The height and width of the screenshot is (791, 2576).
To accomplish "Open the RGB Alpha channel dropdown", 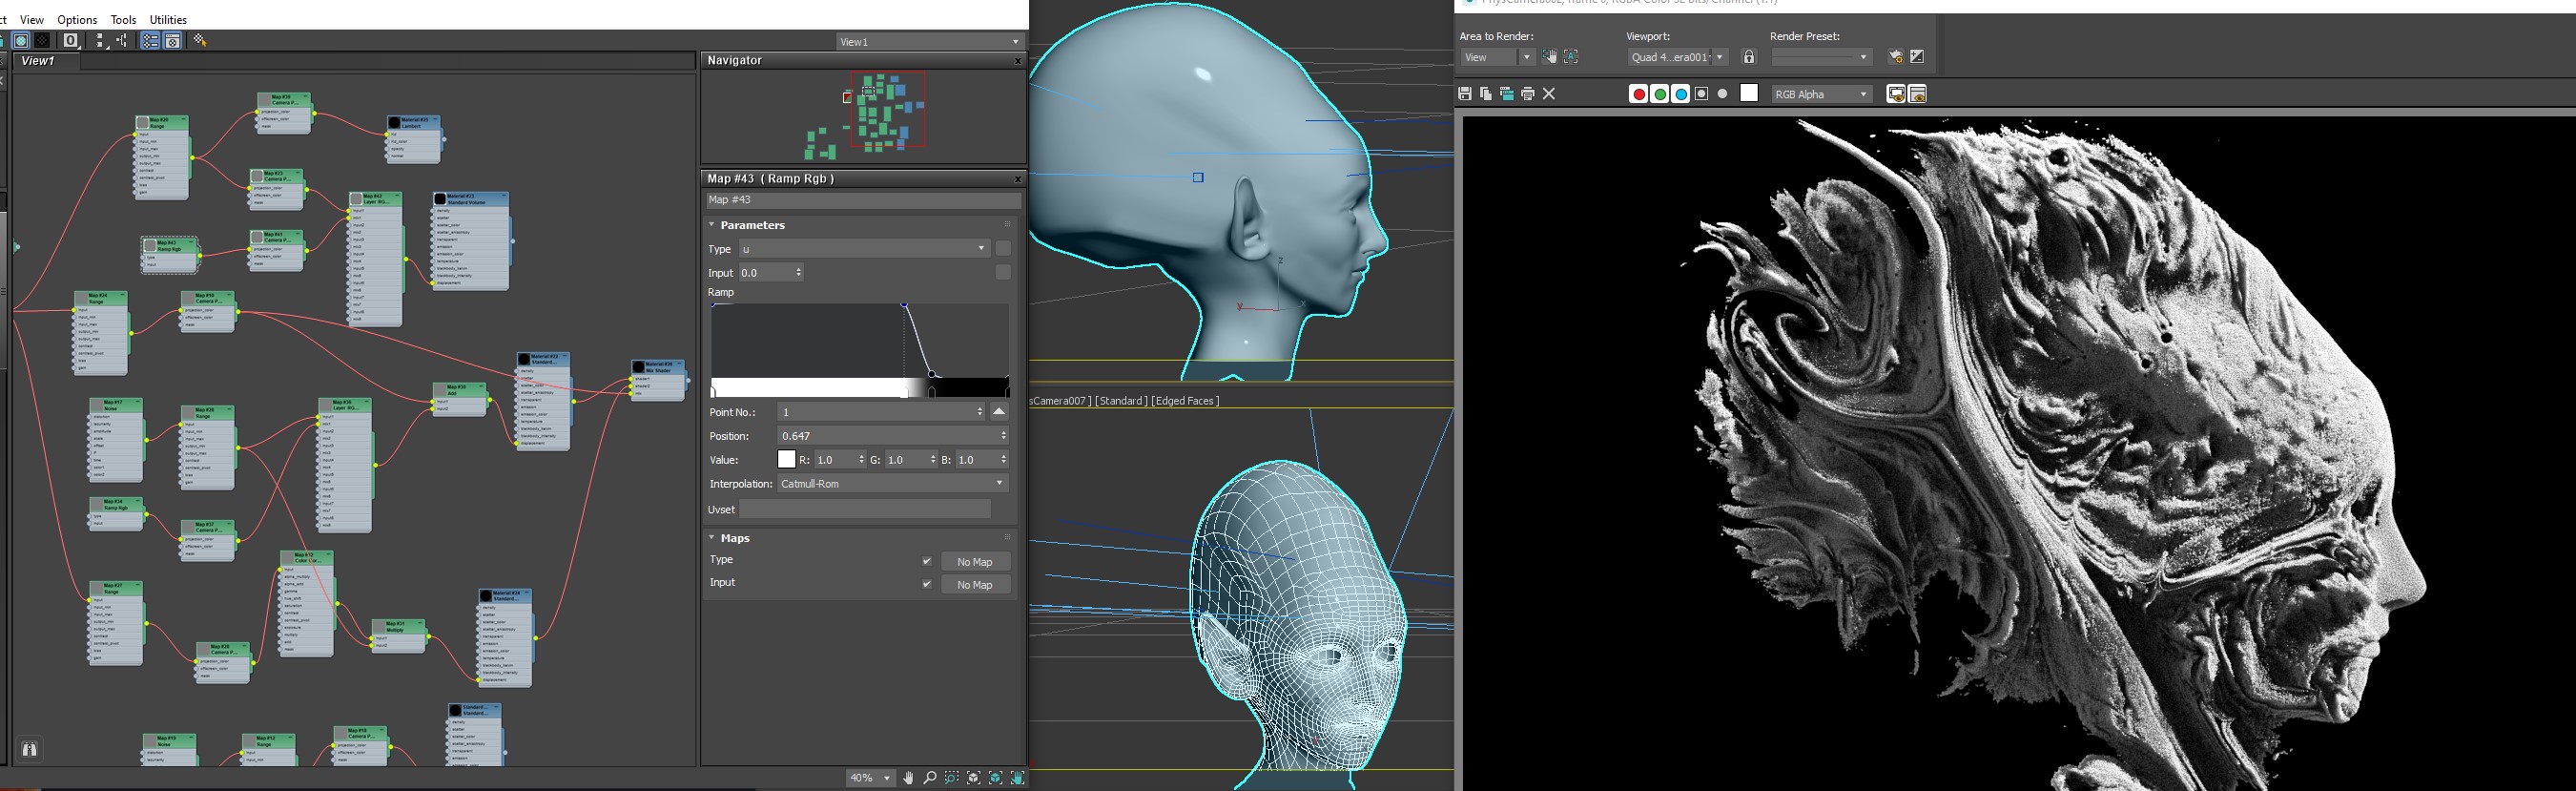I will pos(1821,94).
